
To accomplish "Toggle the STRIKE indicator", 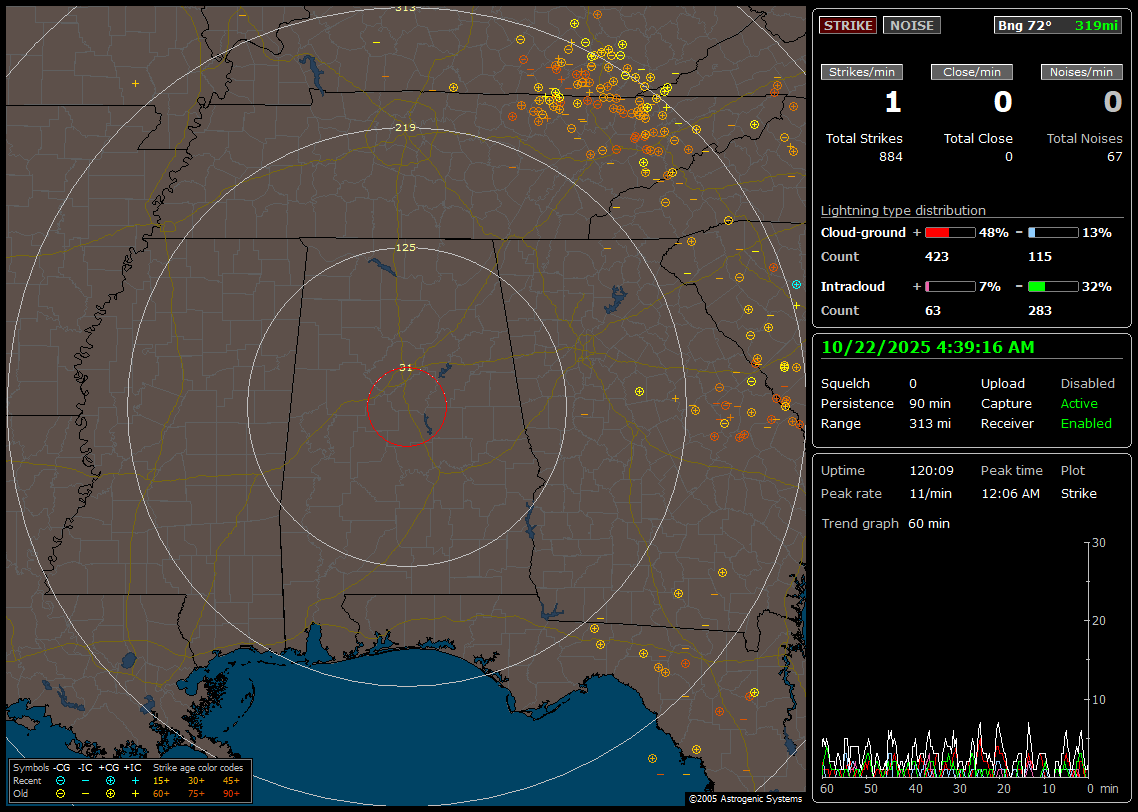I will pos(848,26).
